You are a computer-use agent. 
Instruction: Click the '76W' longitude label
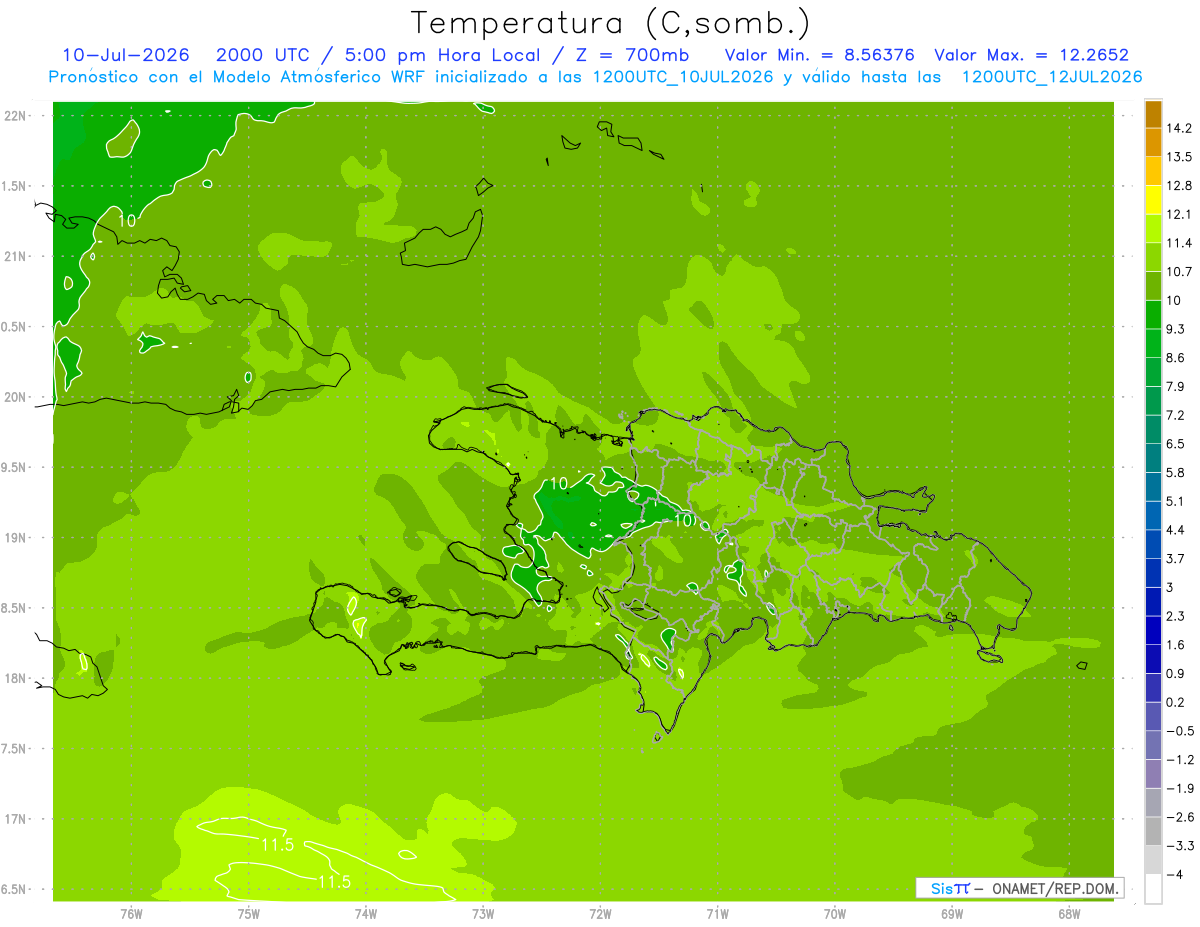(x=131, y=912)
